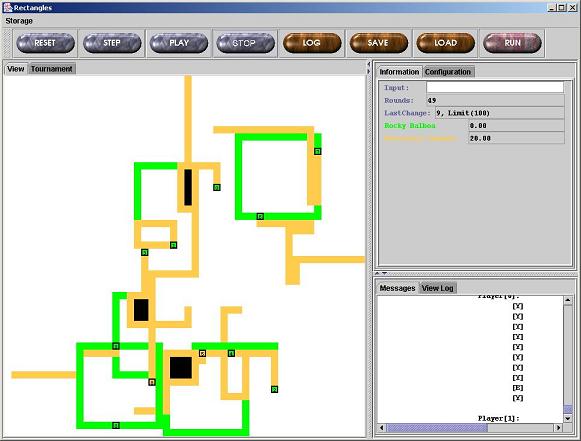581x441 pixels.
Task: Click the messages scrollbar up arrow
Action: tap(568, 300)
